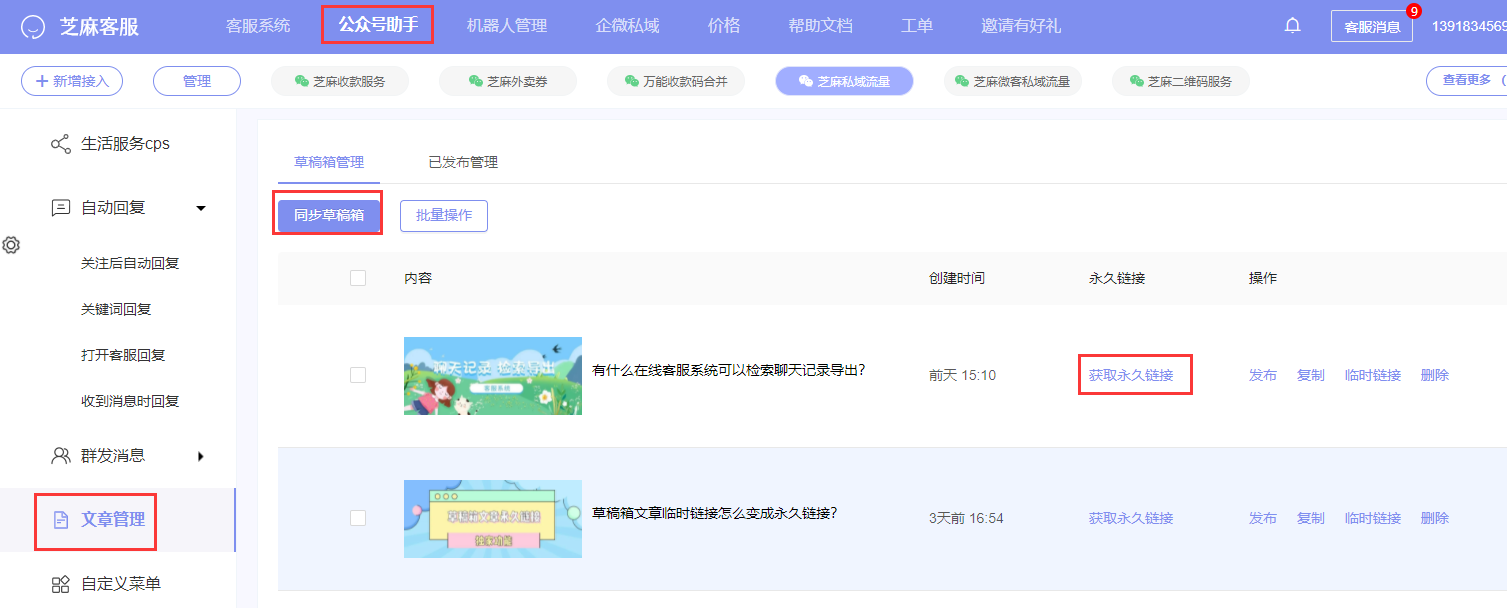The image size is (1507, 608).
Task: Click the 同步草稿箱 button
Action: point(328,216)
